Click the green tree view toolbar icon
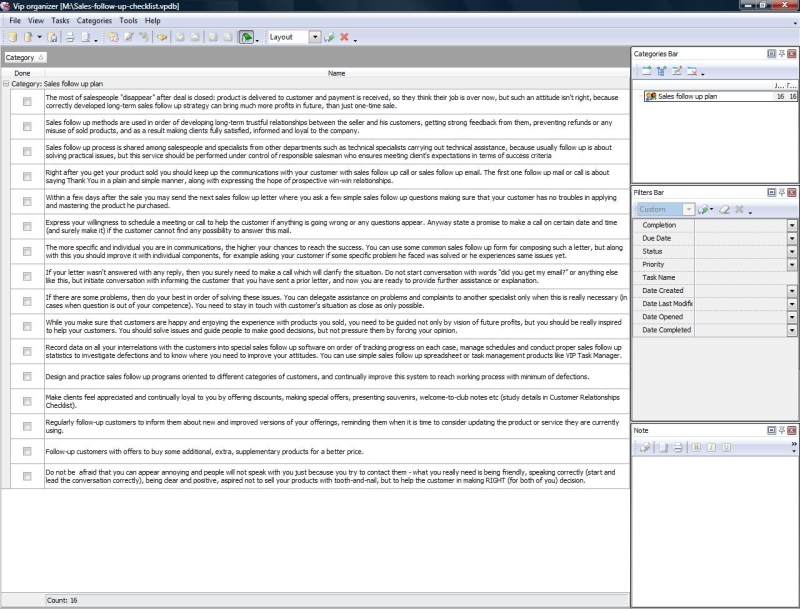 [x=246, y=37]
